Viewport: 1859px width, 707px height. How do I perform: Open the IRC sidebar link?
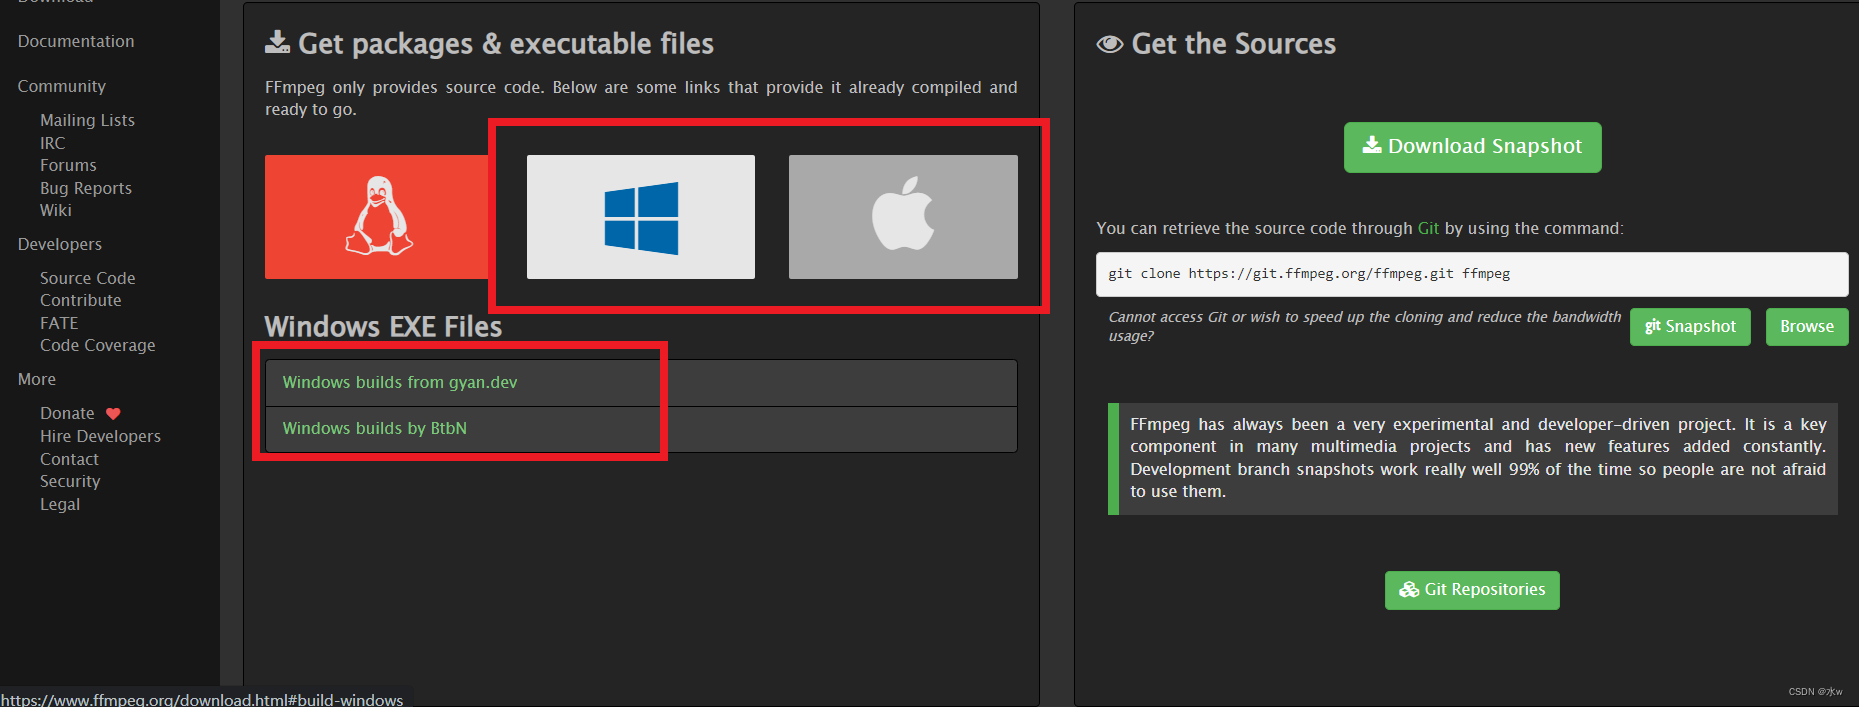pyautogui.click(x=52, y=143)
